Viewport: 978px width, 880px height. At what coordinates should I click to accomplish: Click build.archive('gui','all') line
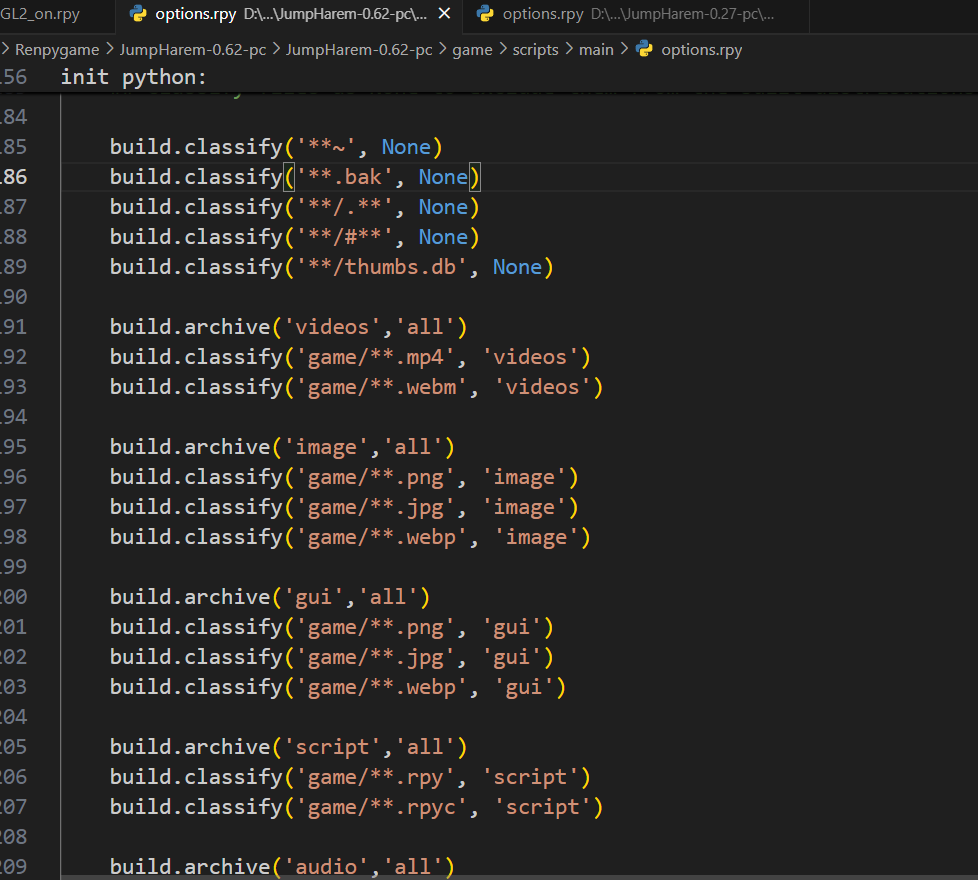pyautogui.click(x=270, y=597)
